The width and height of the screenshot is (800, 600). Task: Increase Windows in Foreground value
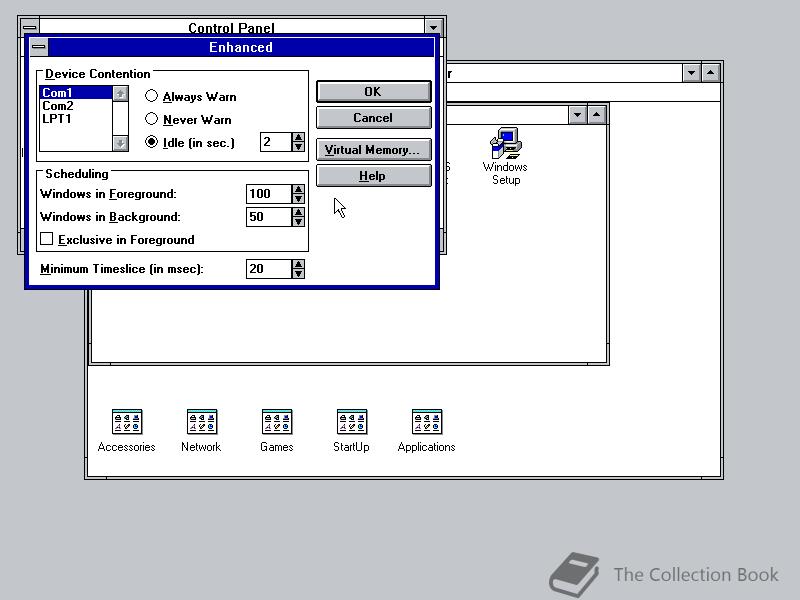[x=298, y=189]
